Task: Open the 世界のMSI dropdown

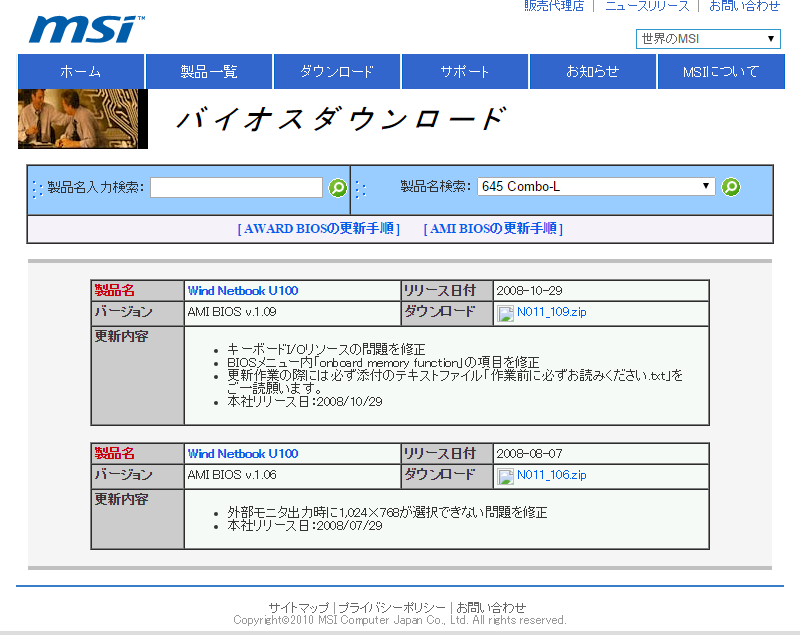Action: point(708,39)
